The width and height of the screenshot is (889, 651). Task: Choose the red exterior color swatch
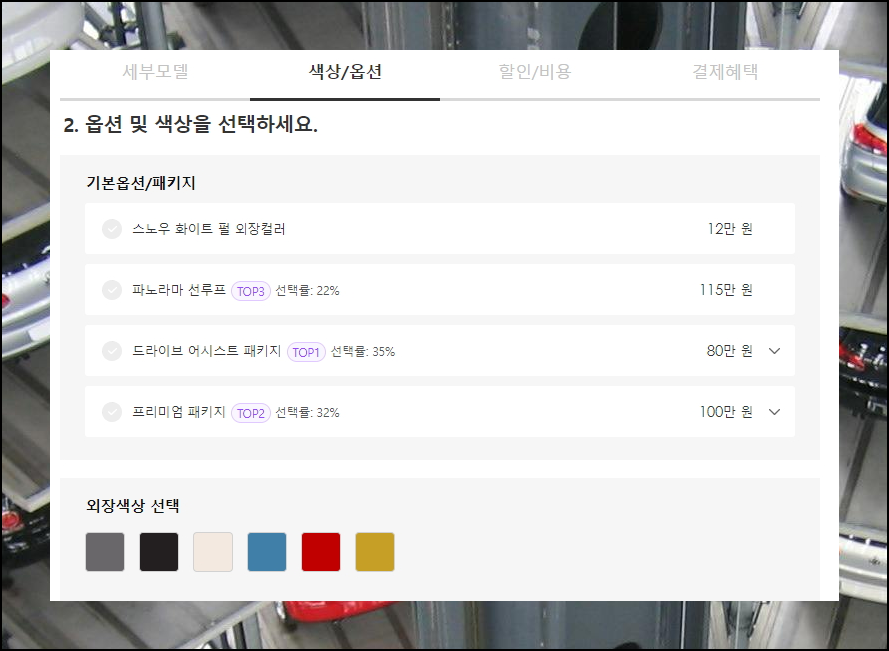pyautogui.click(x=321, y=552)
